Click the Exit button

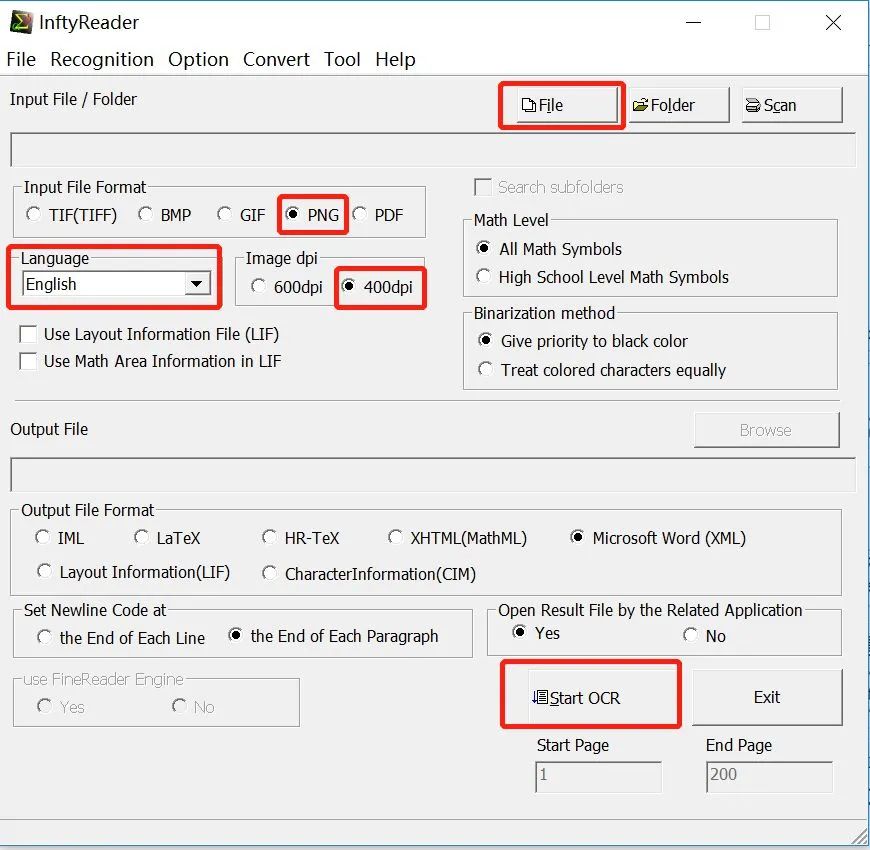pyautogui.click(x=767, y=697)
